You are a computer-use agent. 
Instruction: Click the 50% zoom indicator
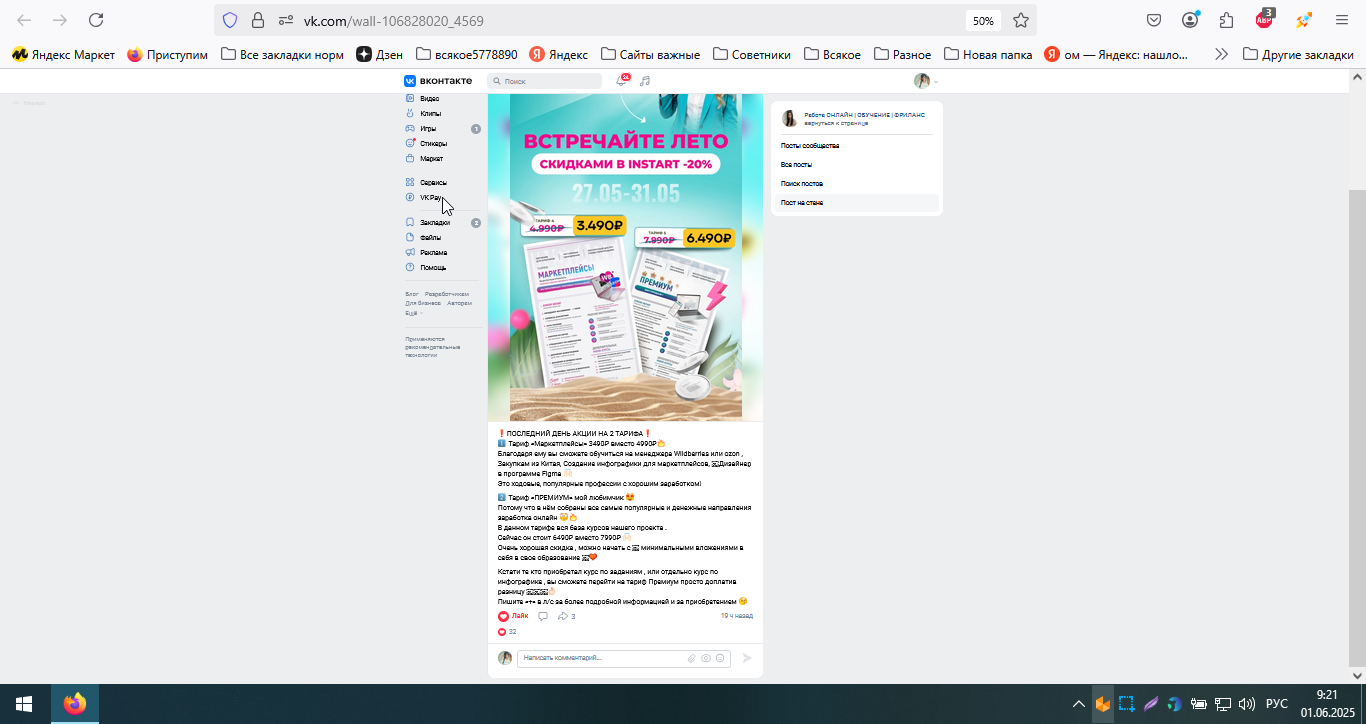click(x=983, y=20)
